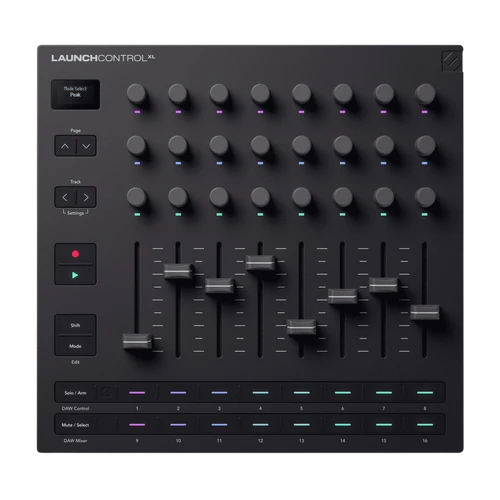Viewport: 500px width, 500px height.
Task: Grab the fader cap above button 8
Action: [x=425, y=312]
